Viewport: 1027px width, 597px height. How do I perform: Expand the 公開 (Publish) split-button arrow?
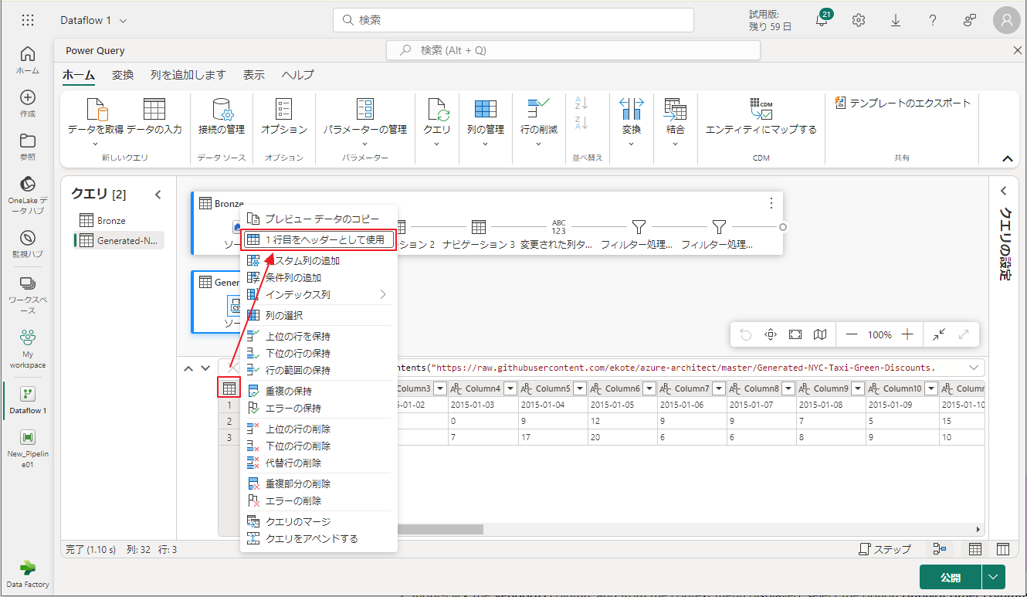pos(993,577)
